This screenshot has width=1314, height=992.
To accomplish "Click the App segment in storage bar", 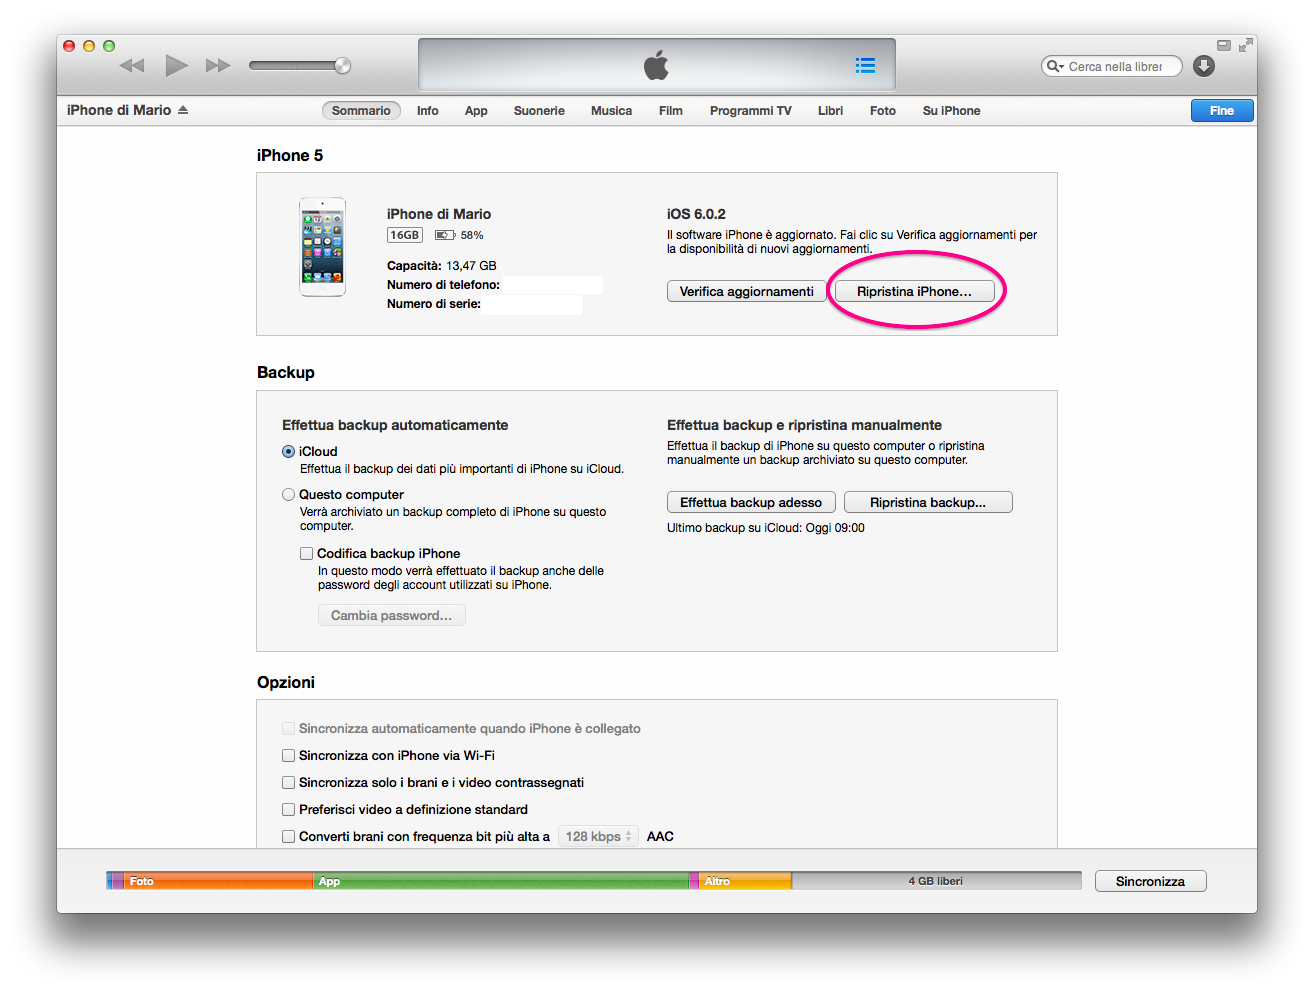I will pos(500,881).
